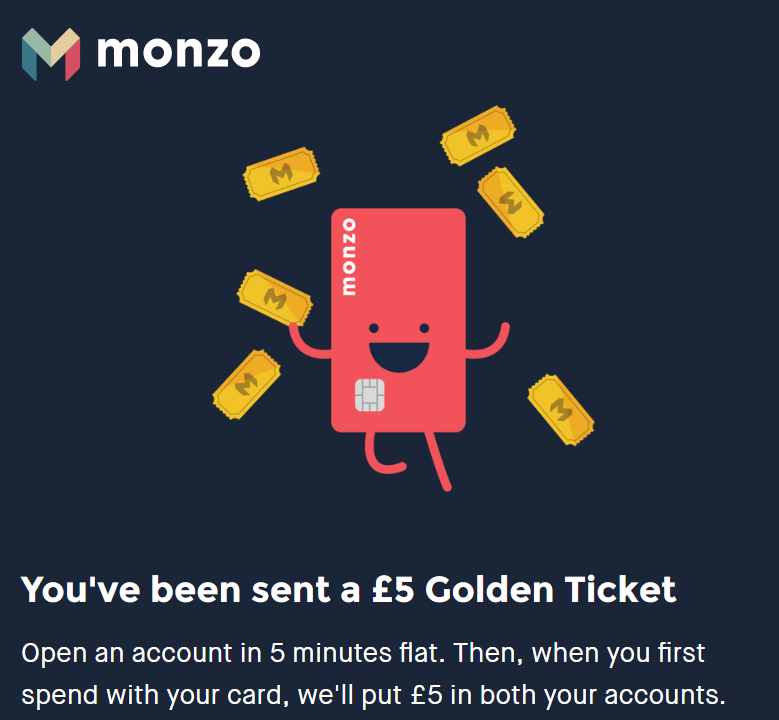The width and height of the screenshot is (779, 720).
Task: Click the golden ticket at lower right of card
Action: coord(561,410)
